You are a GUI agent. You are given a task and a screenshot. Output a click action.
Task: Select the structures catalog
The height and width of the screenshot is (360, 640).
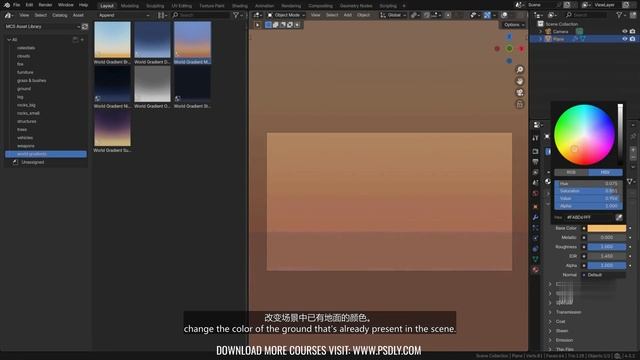click(x=27, y=121)
